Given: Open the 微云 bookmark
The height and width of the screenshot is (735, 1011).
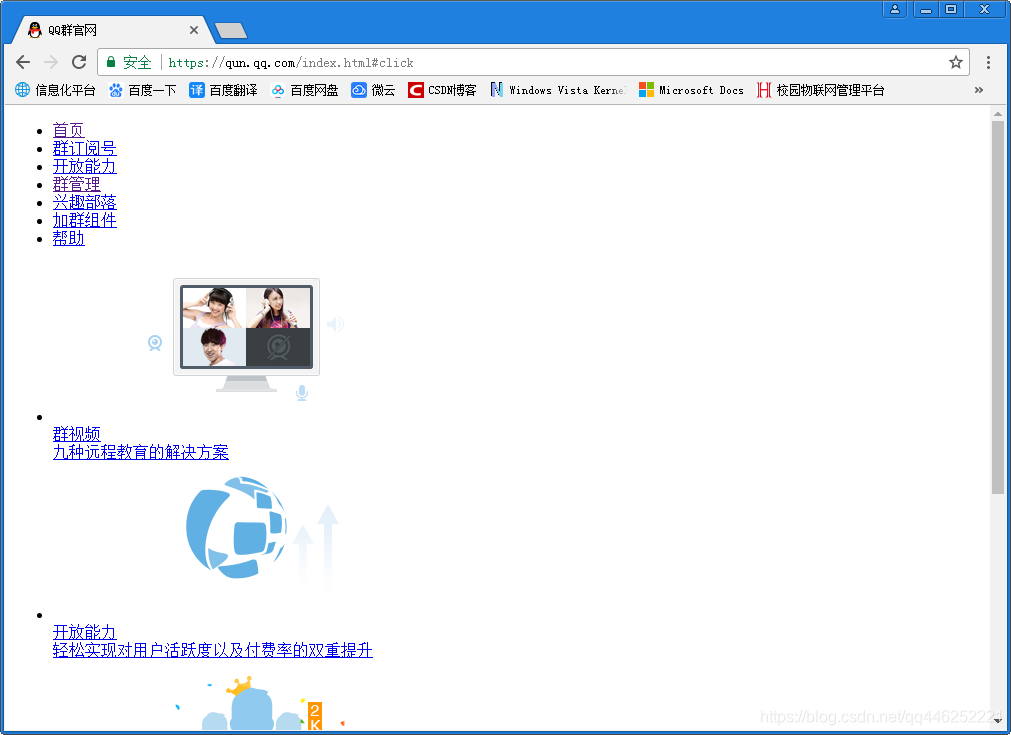Looking at the screenshot, I should pyautogui.click(x=373, y=90).
